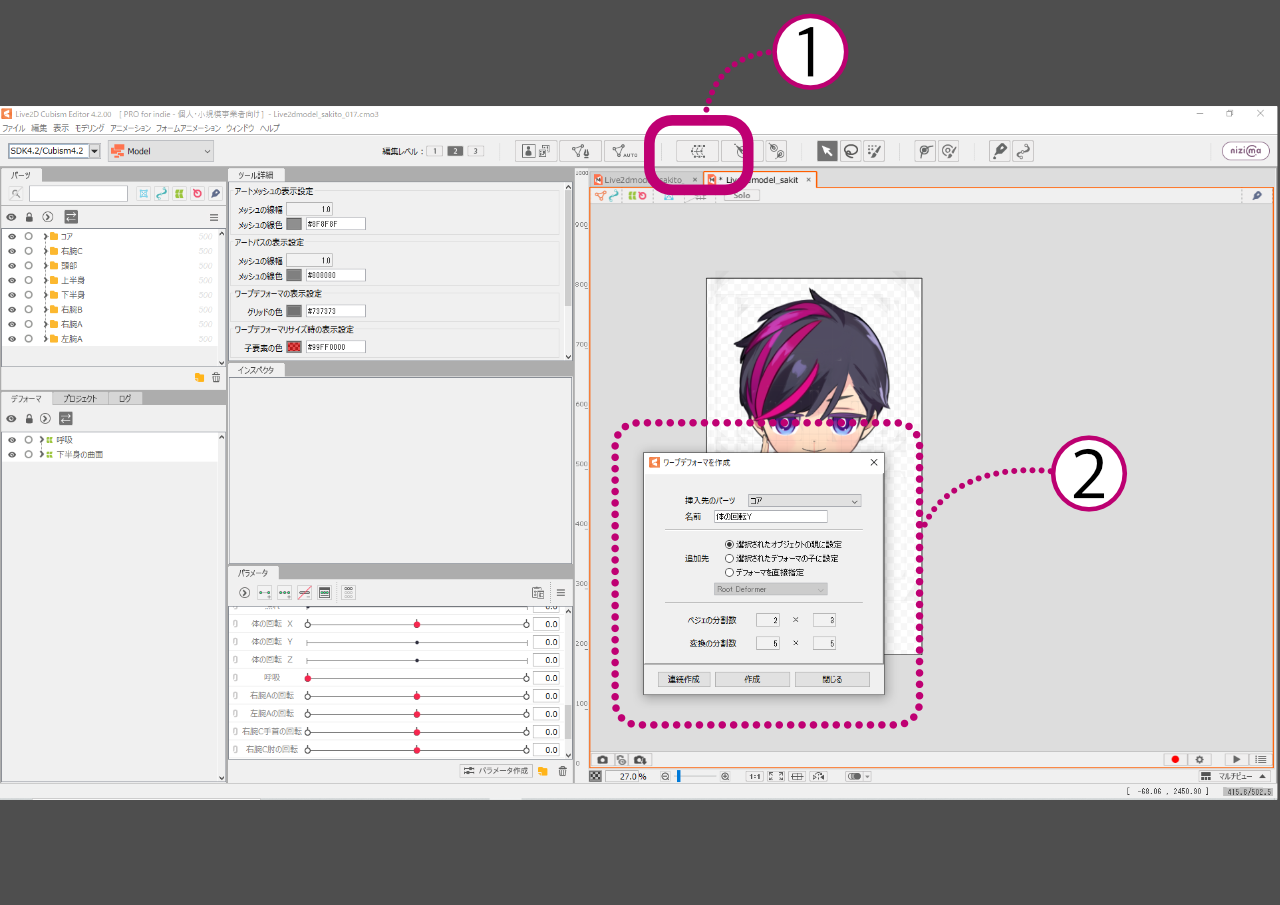The width and height of the screenshot is (1280, 905).
Task: Click the 連続作成 button
Action: tap(685, 679)
